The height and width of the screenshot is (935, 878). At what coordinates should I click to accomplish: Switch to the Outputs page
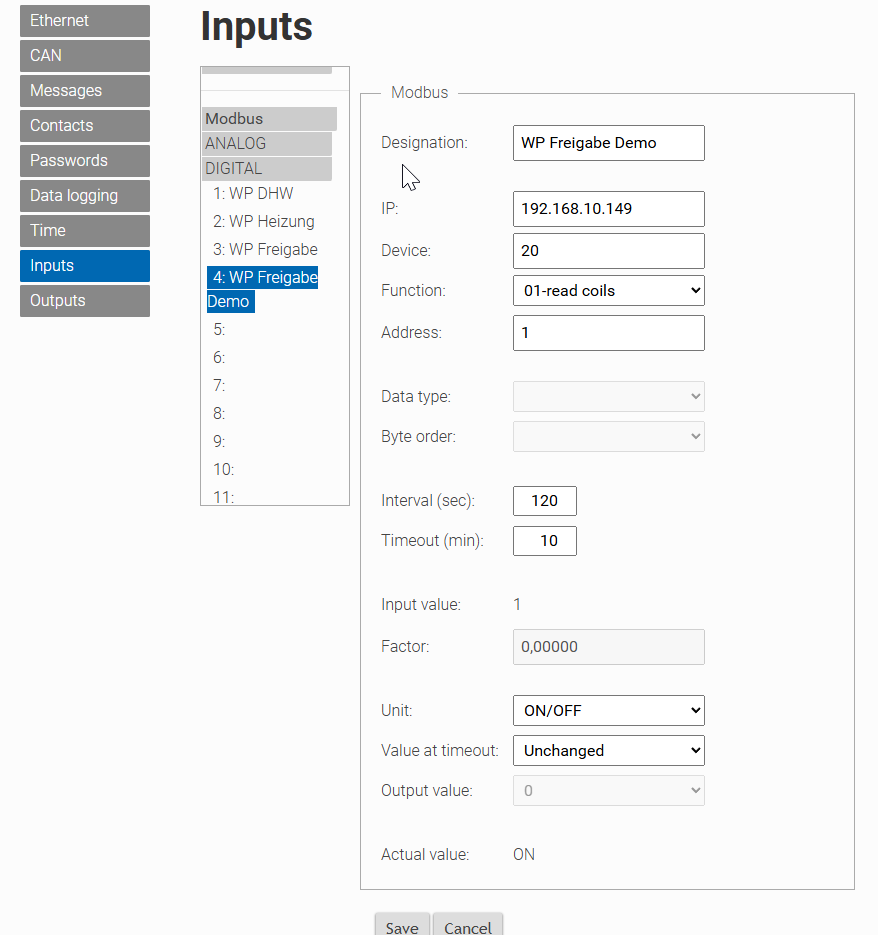(85, 301)
